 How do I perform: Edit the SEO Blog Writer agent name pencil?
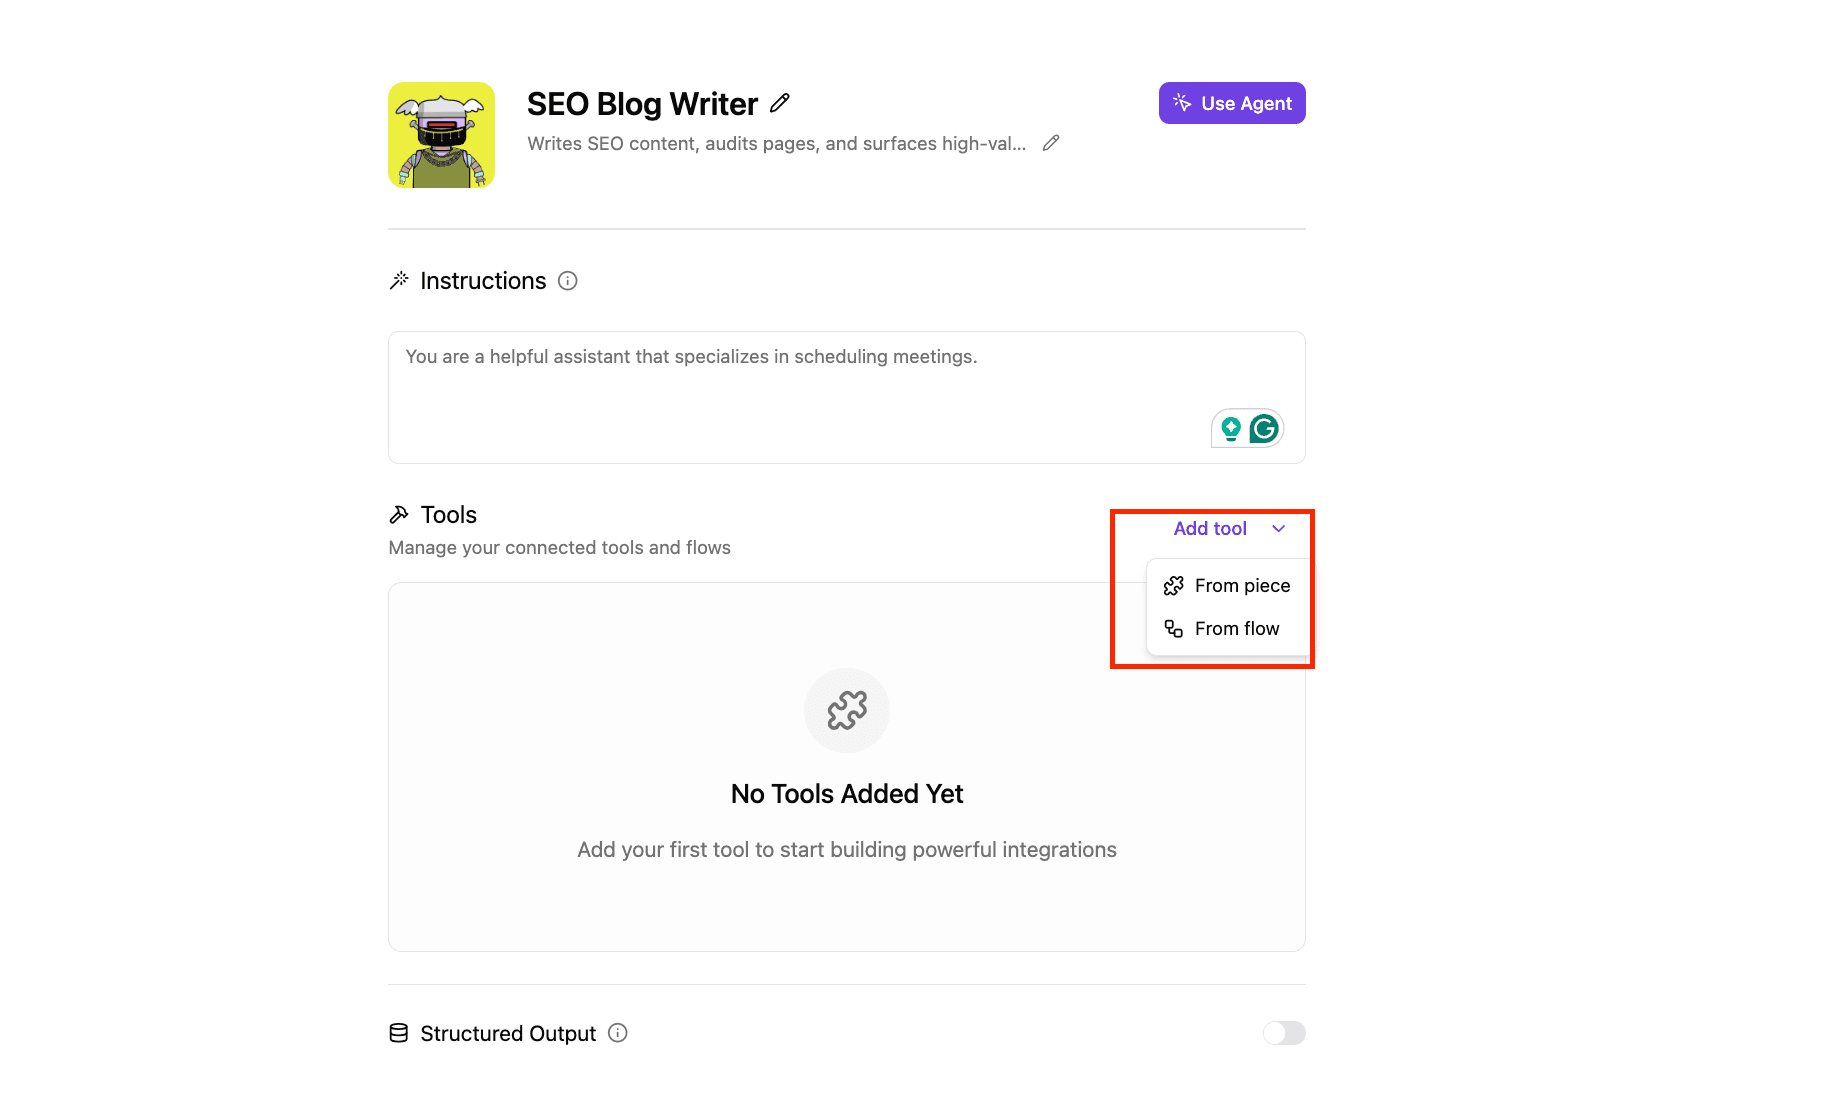point(780,103)
